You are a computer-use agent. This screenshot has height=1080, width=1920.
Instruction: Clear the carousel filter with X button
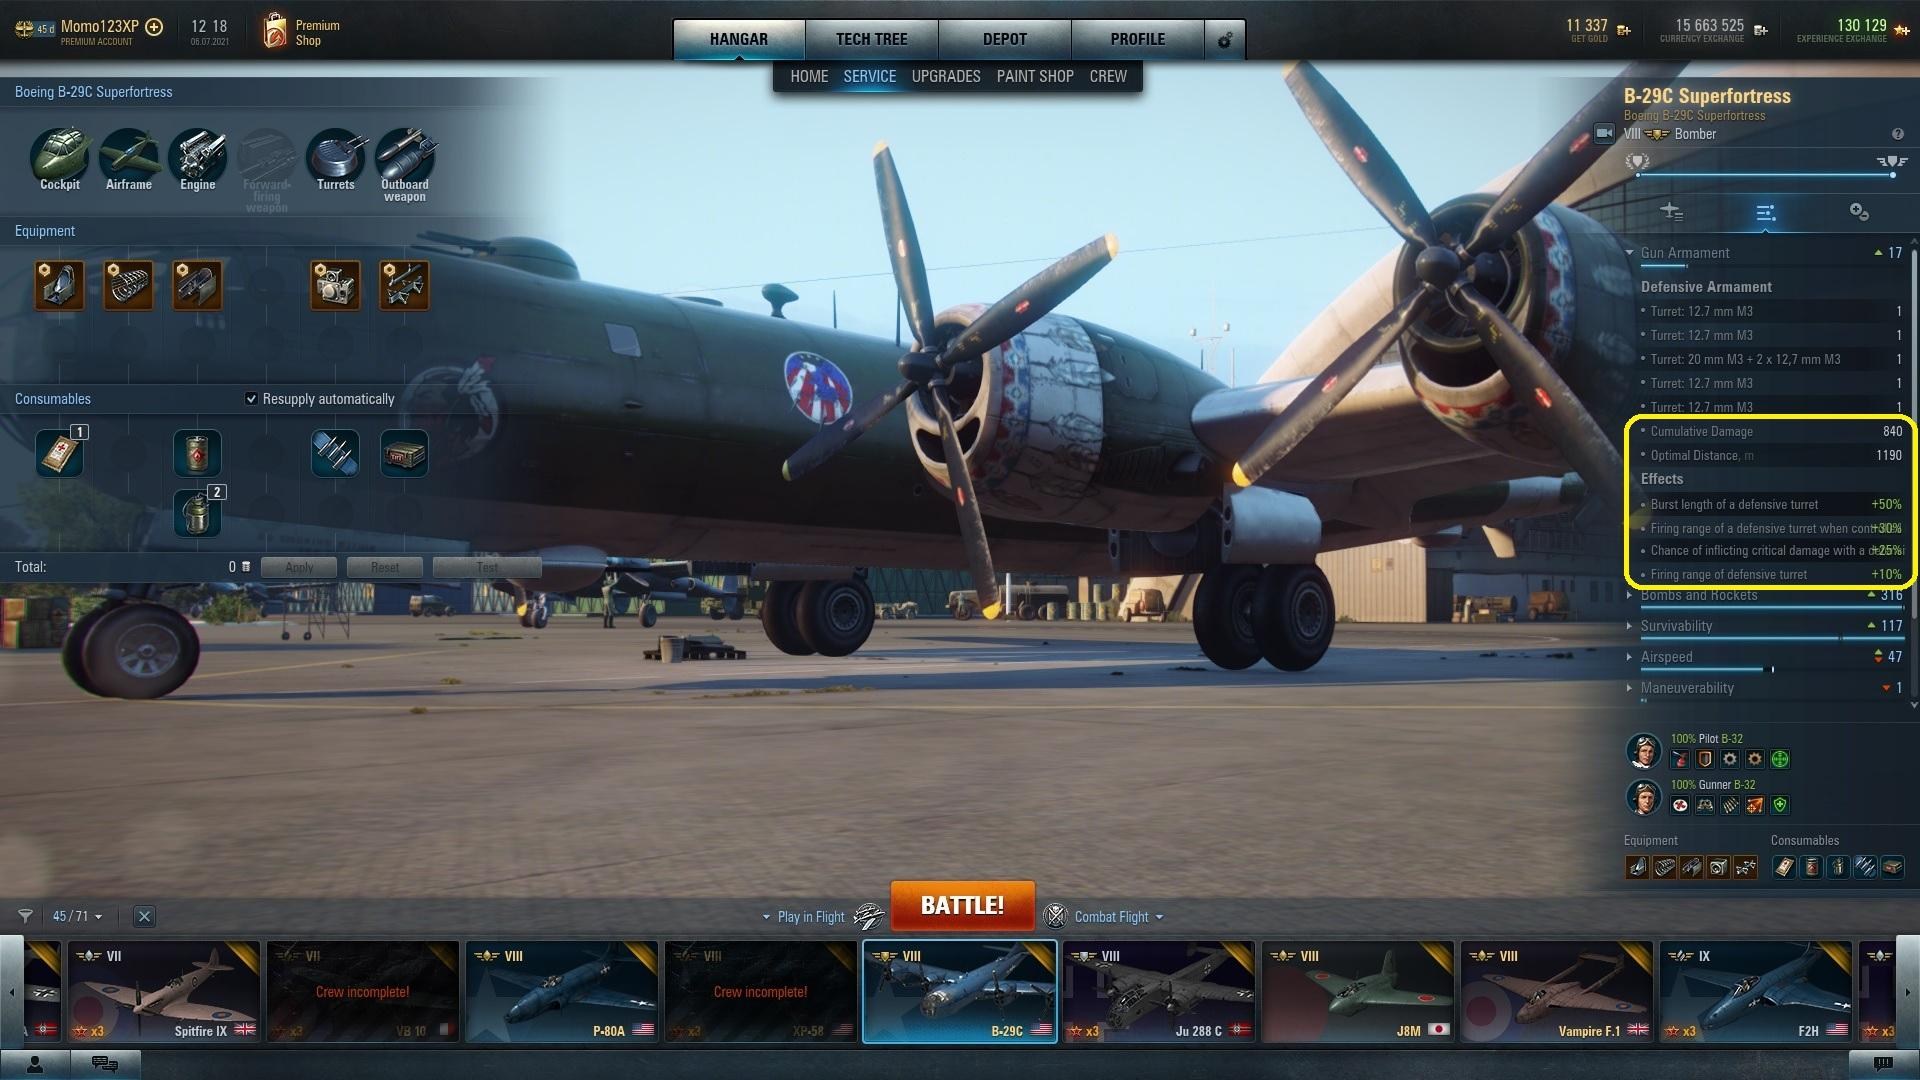[144, 916]
